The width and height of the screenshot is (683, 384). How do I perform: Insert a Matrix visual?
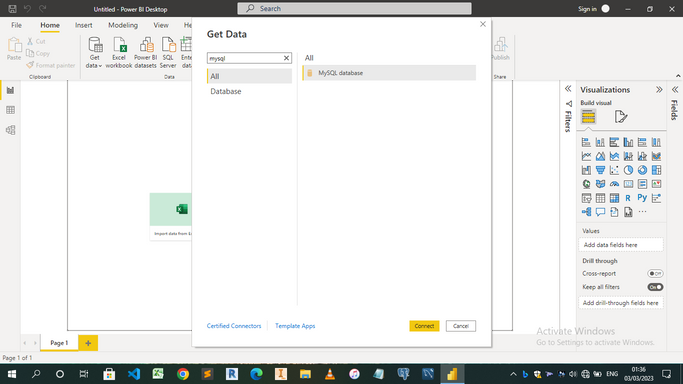click(614, 198)
